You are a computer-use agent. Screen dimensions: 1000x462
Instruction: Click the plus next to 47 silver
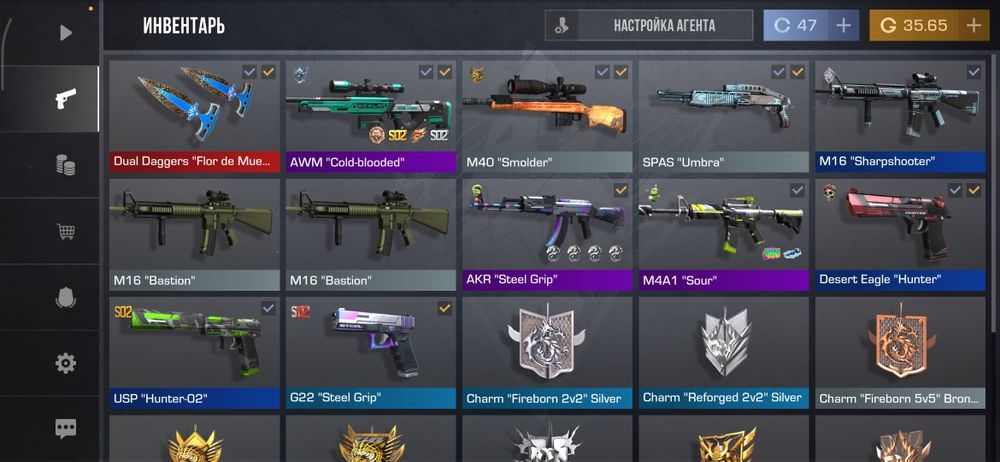(844, 26)
